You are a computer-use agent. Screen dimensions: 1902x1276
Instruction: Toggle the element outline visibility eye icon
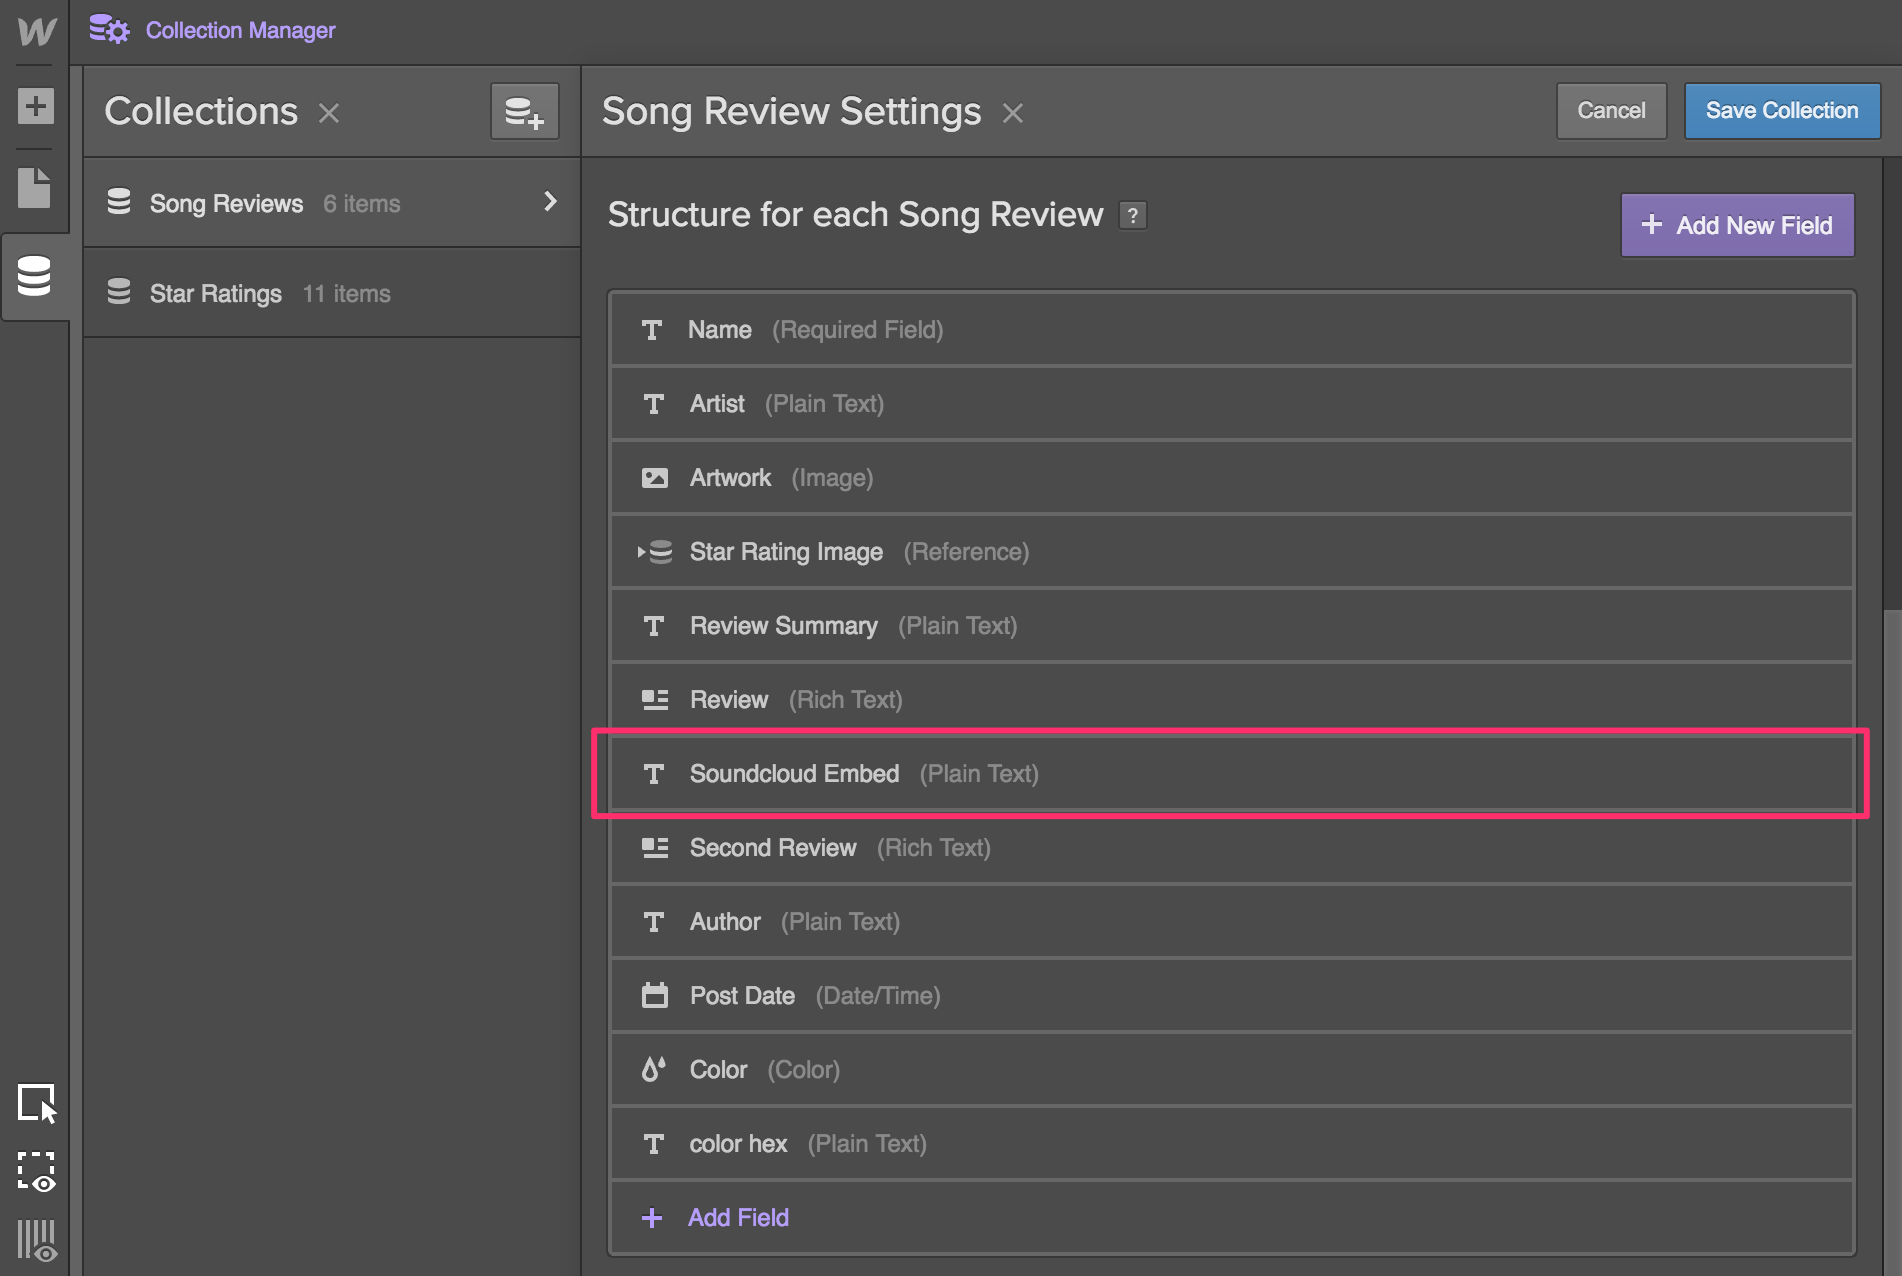[x=37, y=1172]
